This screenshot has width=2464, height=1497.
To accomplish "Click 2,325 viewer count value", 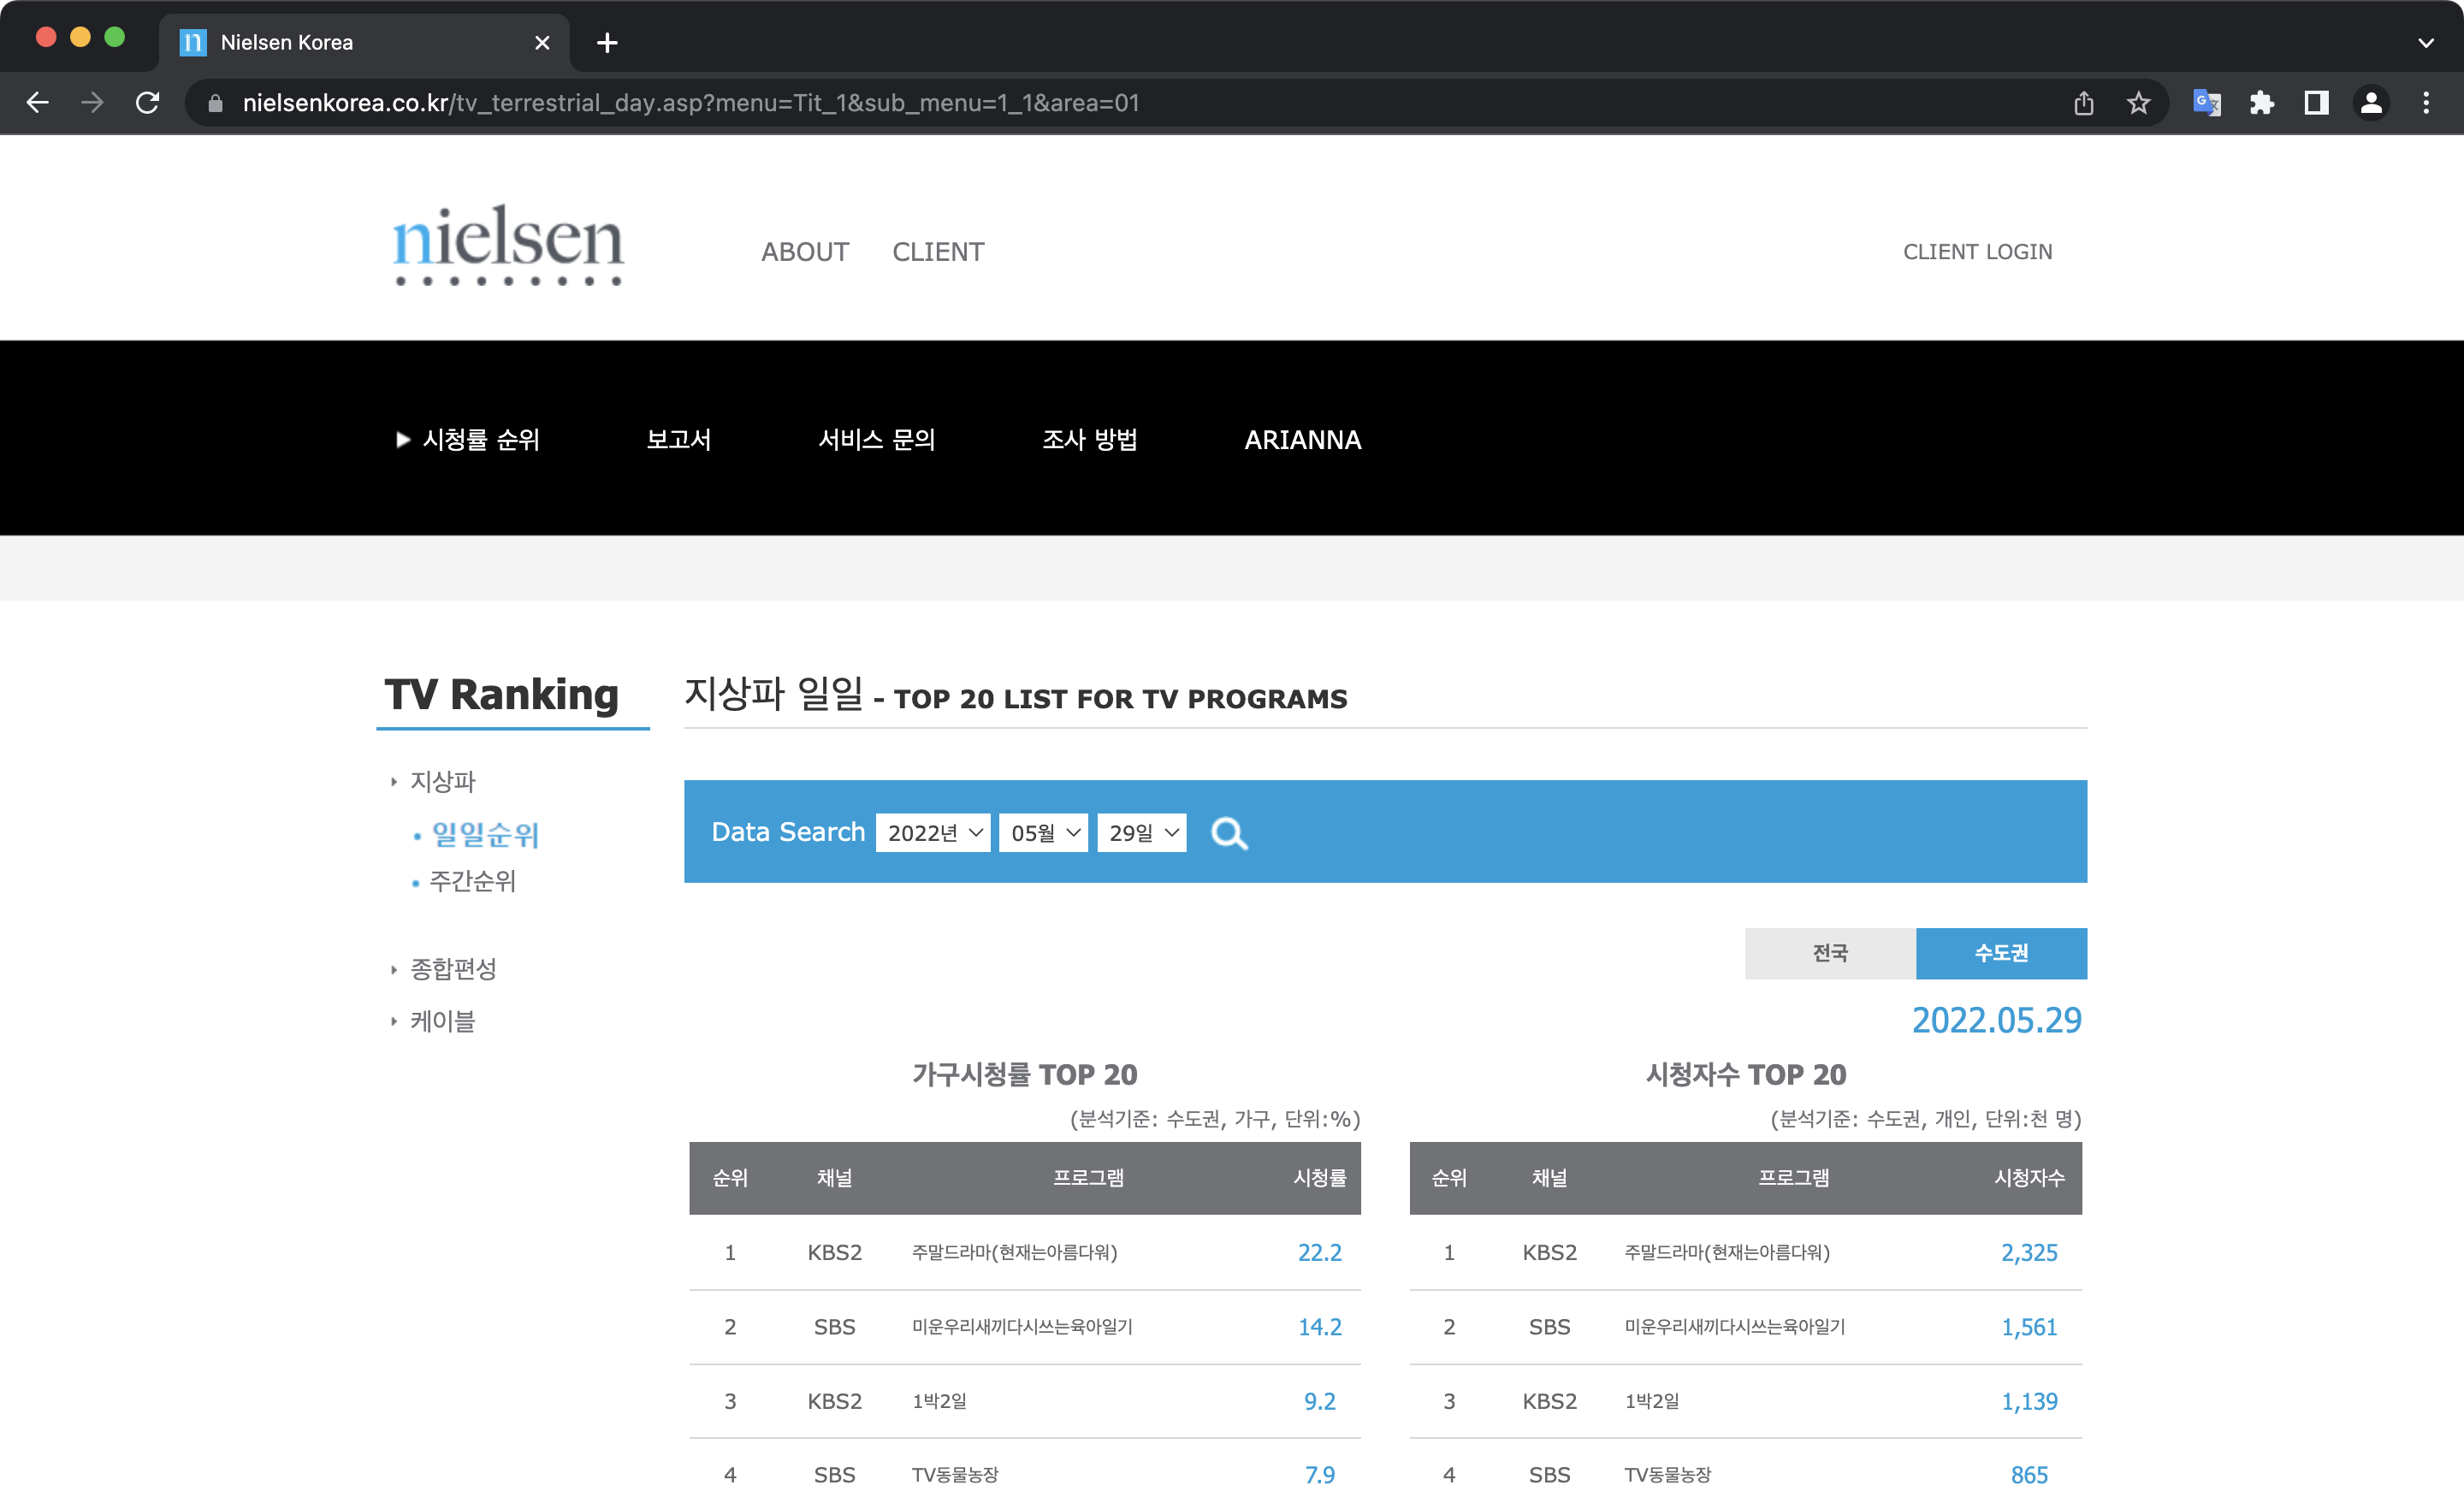I will tap(2029, 1253).
